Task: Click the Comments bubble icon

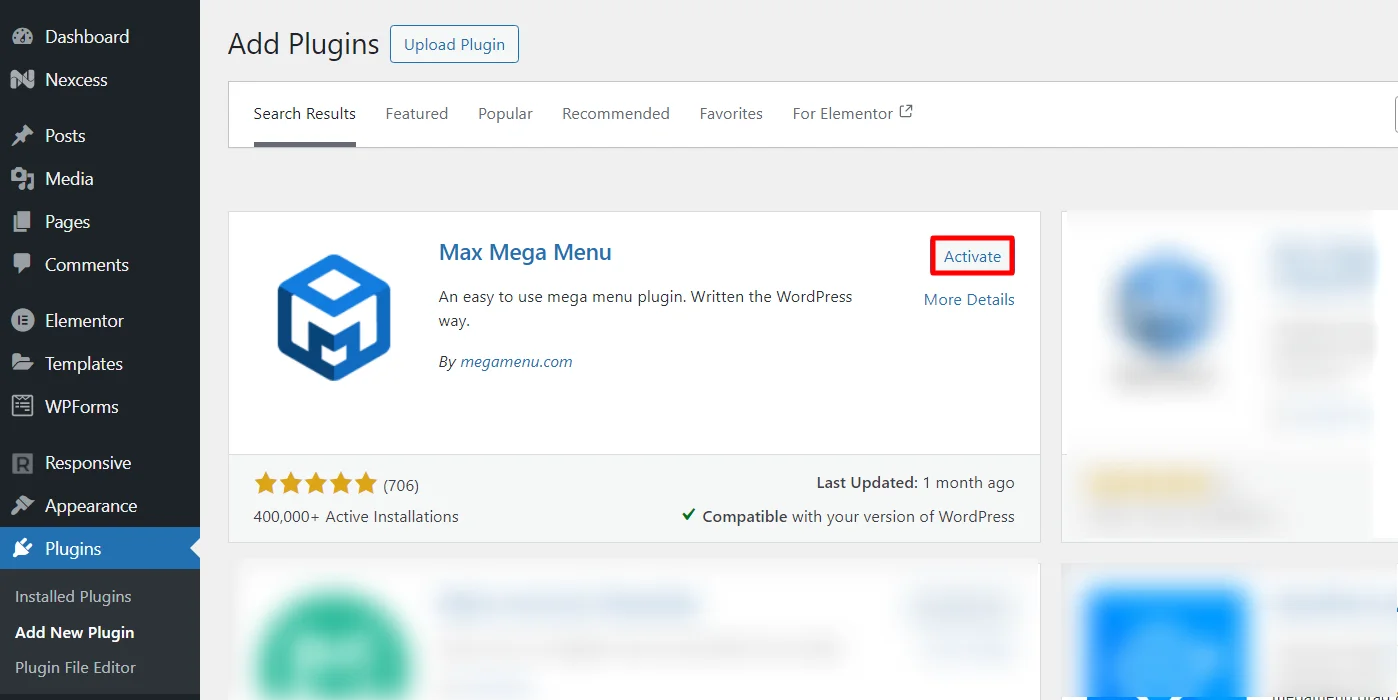Action: pos(22,265)
